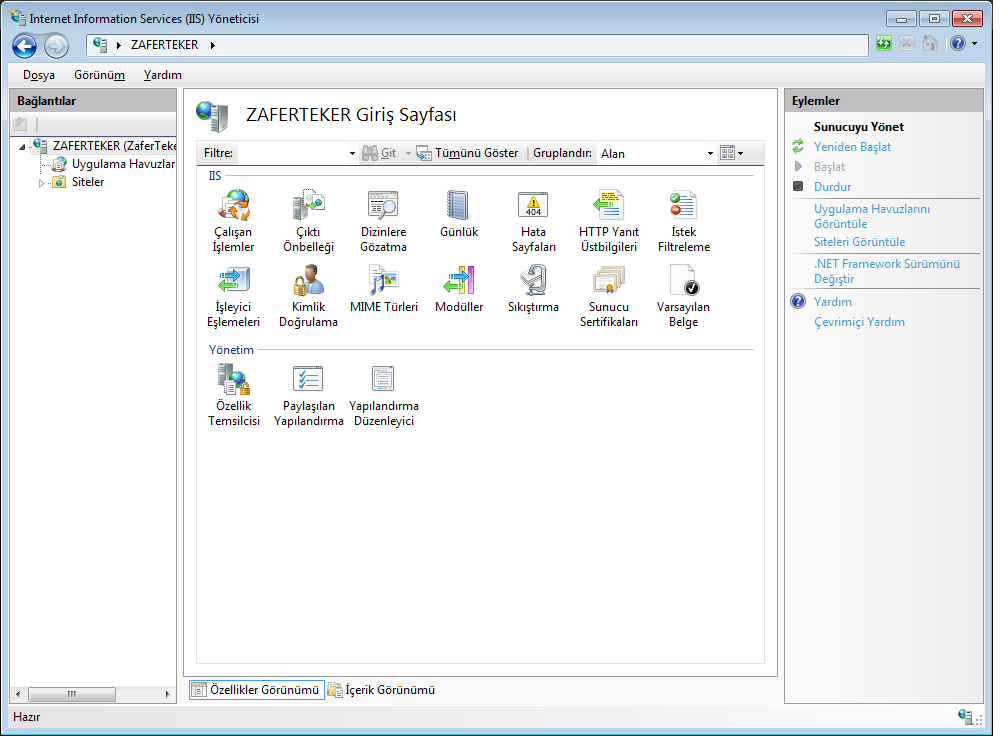Image resolution: width=1008 pixels, height=736 pixels.
Task: Open HTTP Yanıt Üstbilgileri icon
Action: pos(608,221)
